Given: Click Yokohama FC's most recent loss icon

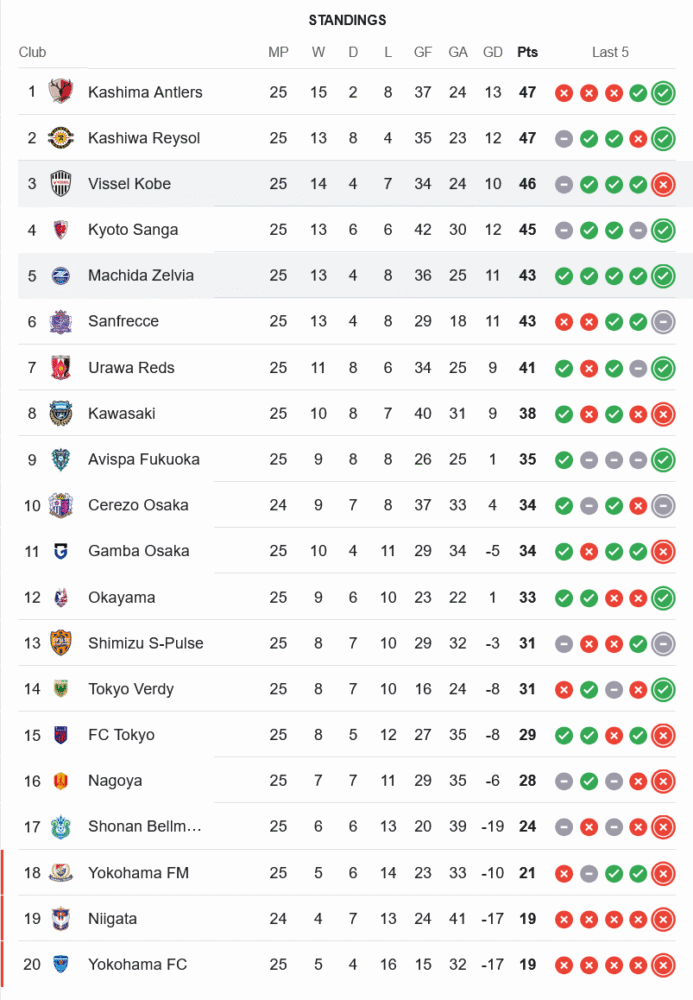Looking at the screenshot, I should pyautogui.click(x=663, y=966).
